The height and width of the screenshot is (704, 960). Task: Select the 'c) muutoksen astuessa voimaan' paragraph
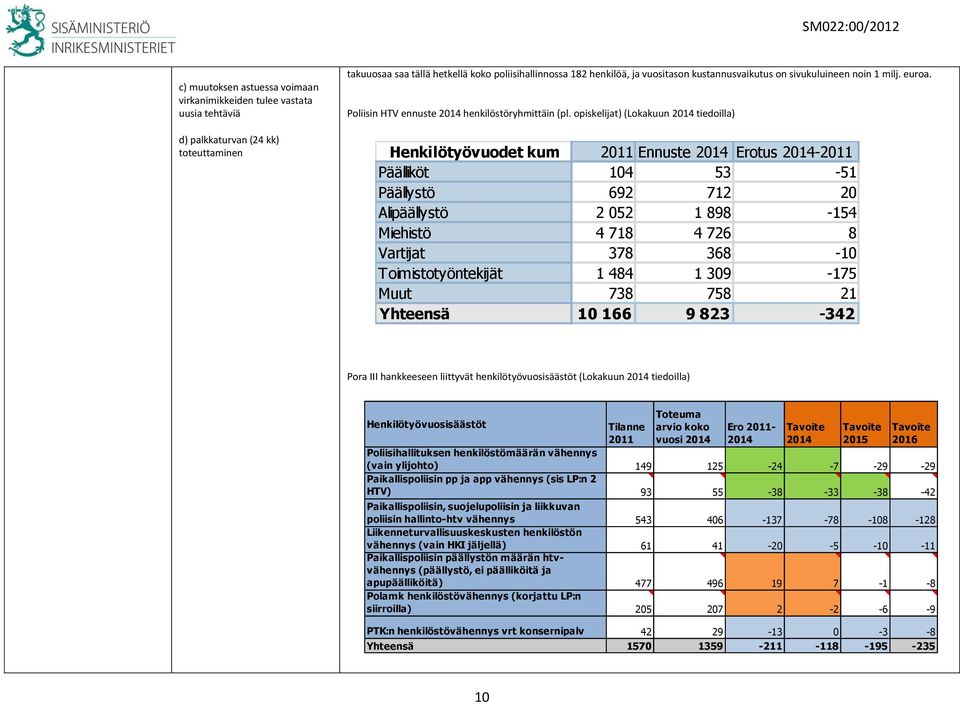[x=249, y=100]
